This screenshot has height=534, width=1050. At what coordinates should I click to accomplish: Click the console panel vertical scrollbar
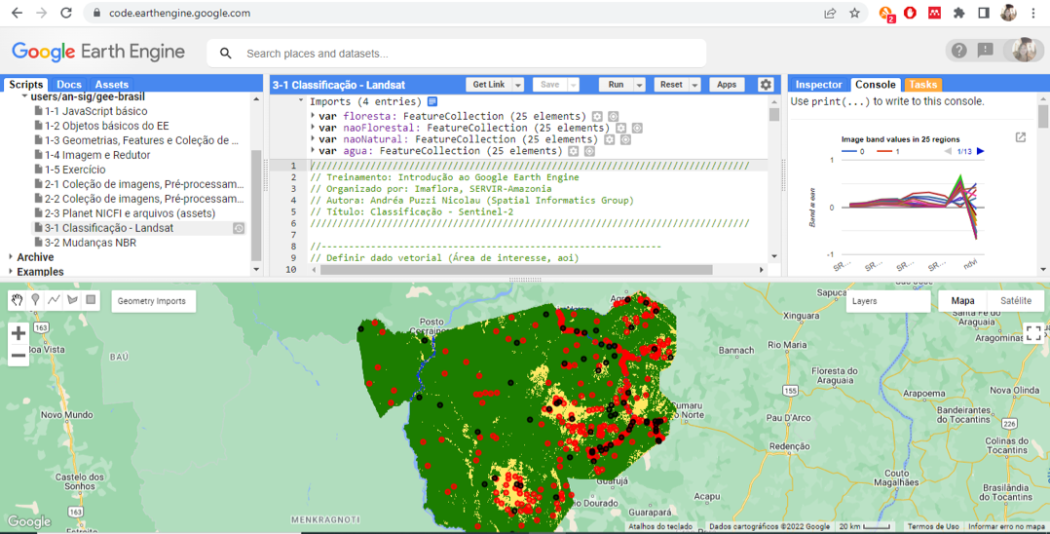tap(1043, 116)
